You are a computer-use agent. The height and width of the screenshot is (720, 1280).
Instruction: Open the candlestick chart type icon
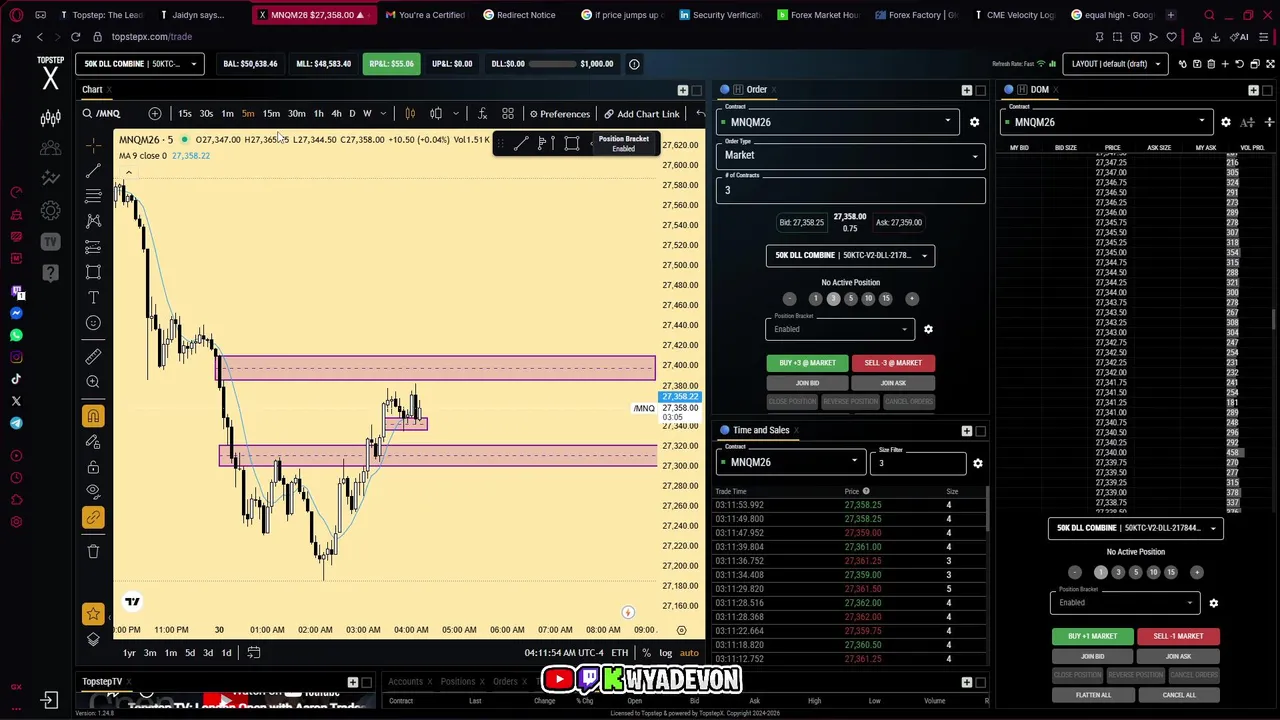pyautogui.click(x=410, y=114)
